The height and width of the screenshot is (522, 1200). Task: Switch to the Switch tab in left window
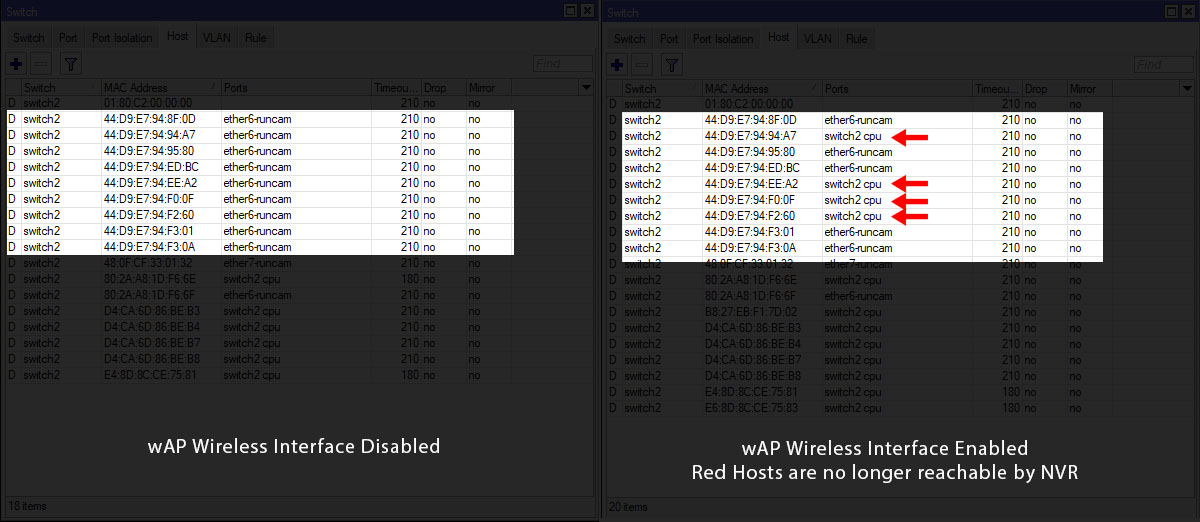(29, 38)
